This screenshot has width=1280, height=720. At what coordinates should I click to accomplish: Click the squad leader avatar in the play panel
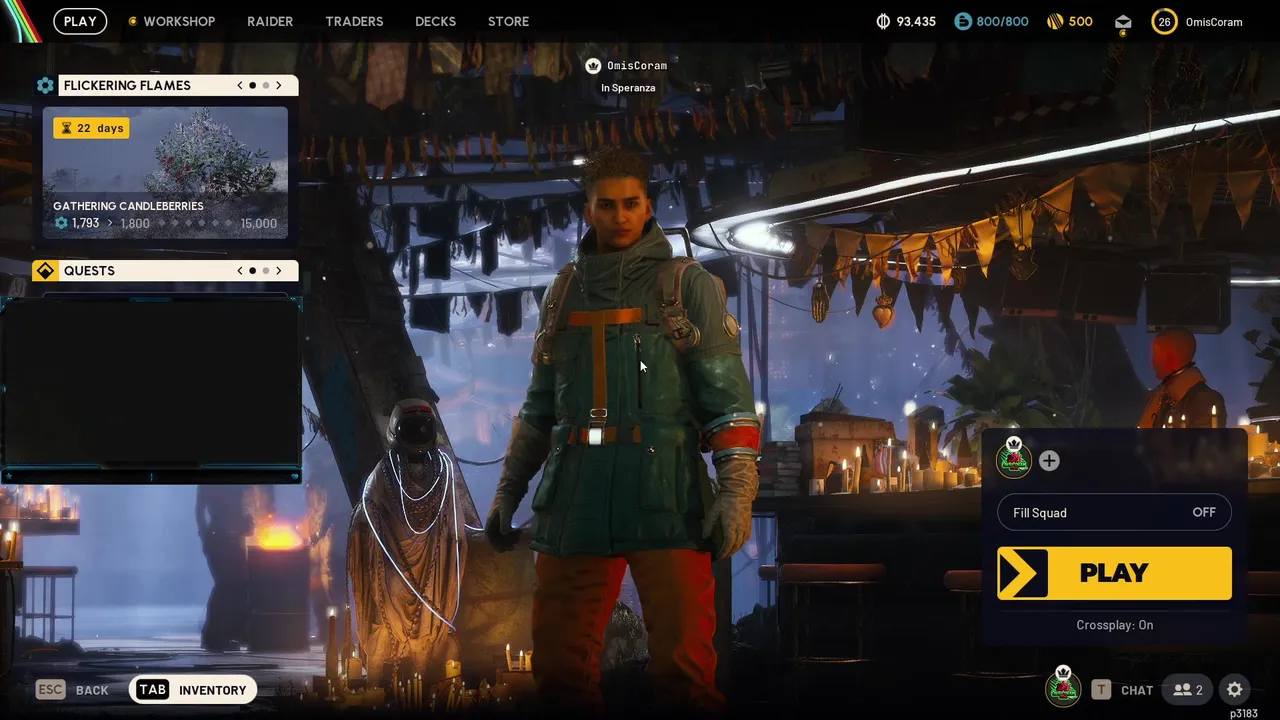1014,460
